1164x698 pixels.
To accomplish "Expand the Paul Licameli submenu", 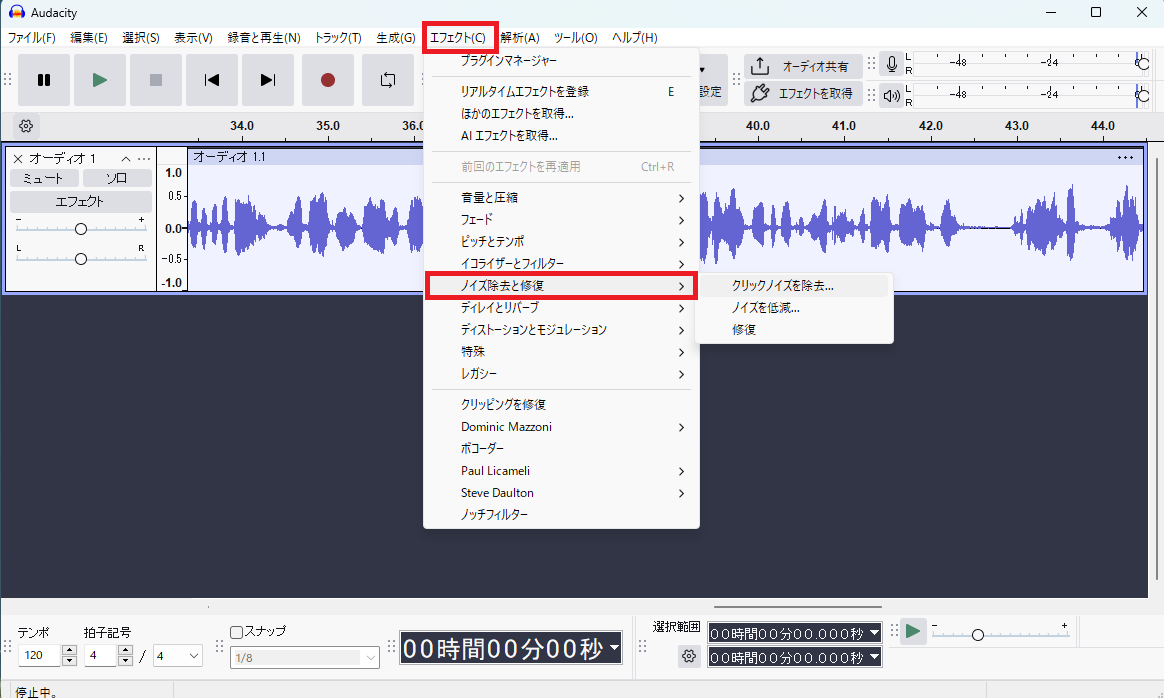I will click(561, 471).
